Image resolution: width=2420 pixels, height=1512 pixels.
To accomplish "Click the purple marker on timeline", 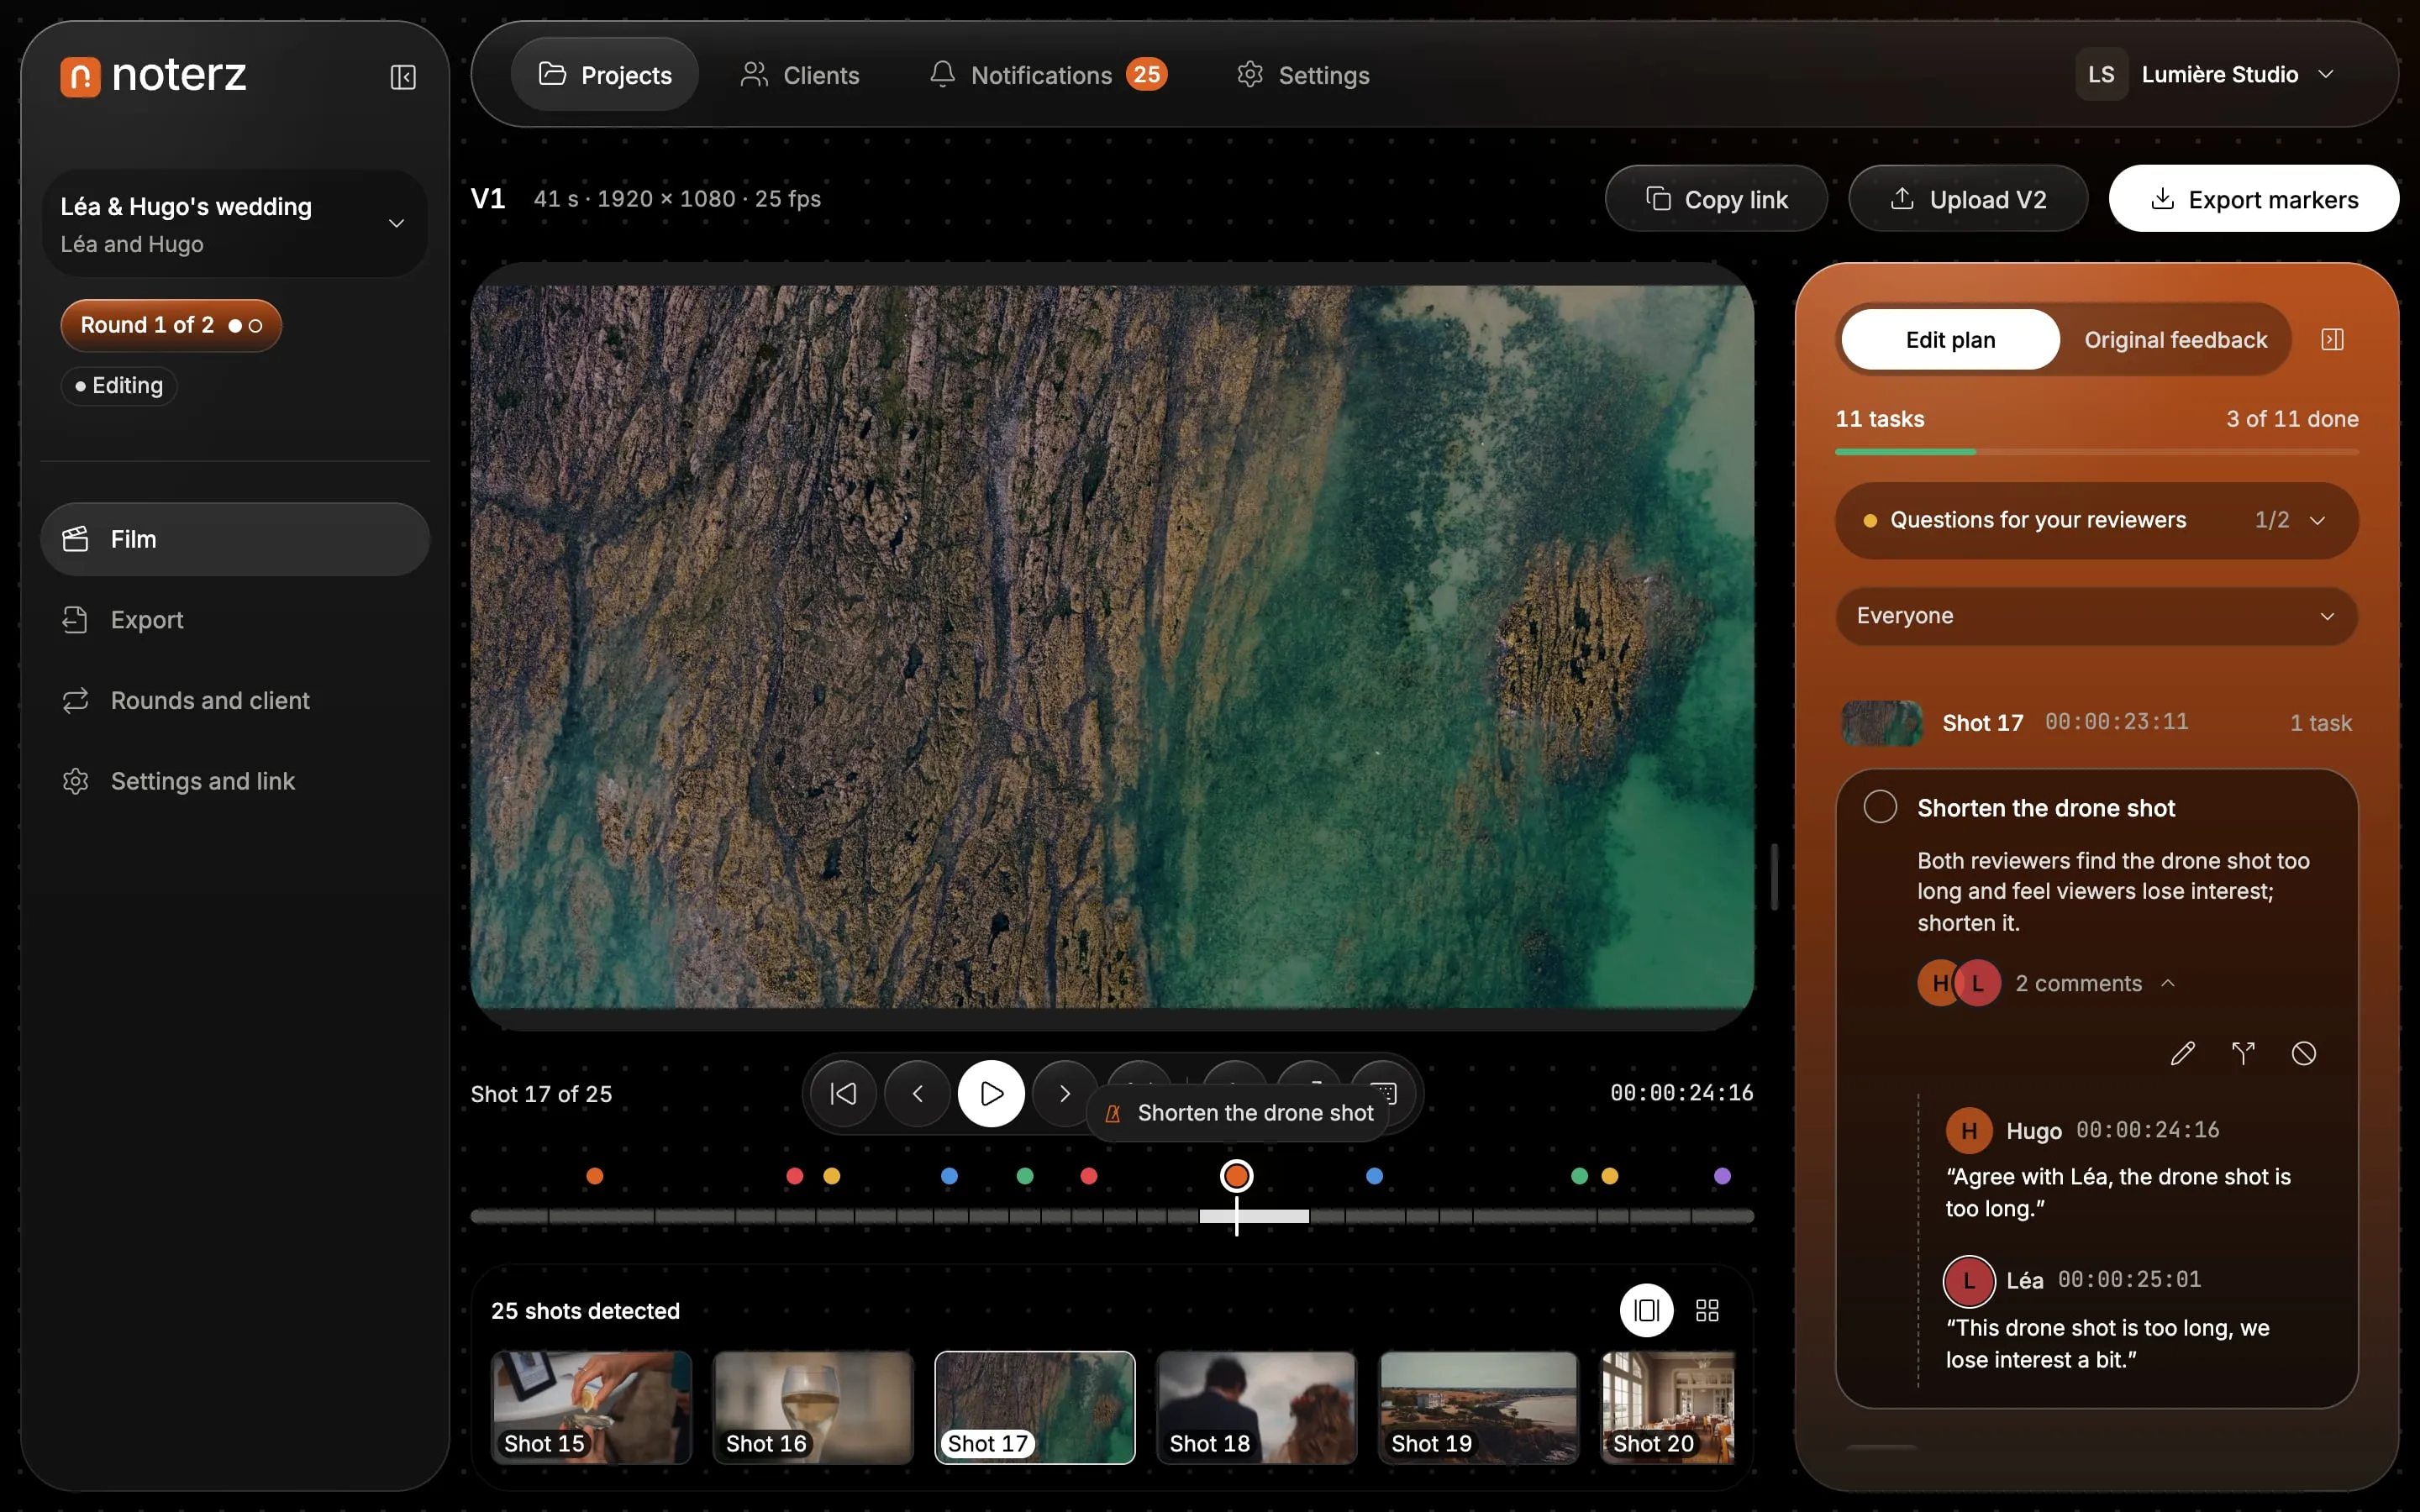I will click(1722, 1176).
